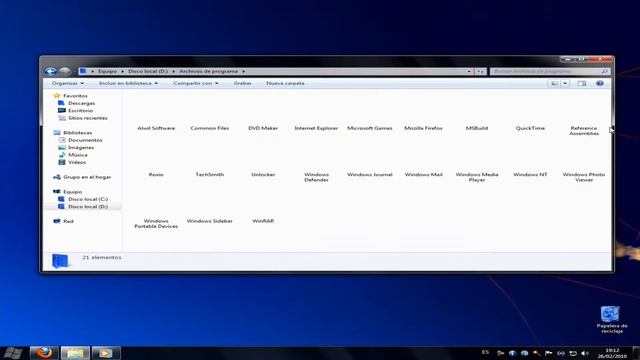Click the Explorer folder taskbar button
The height and width of the screenshot is (360, 640).
(75, 353)
